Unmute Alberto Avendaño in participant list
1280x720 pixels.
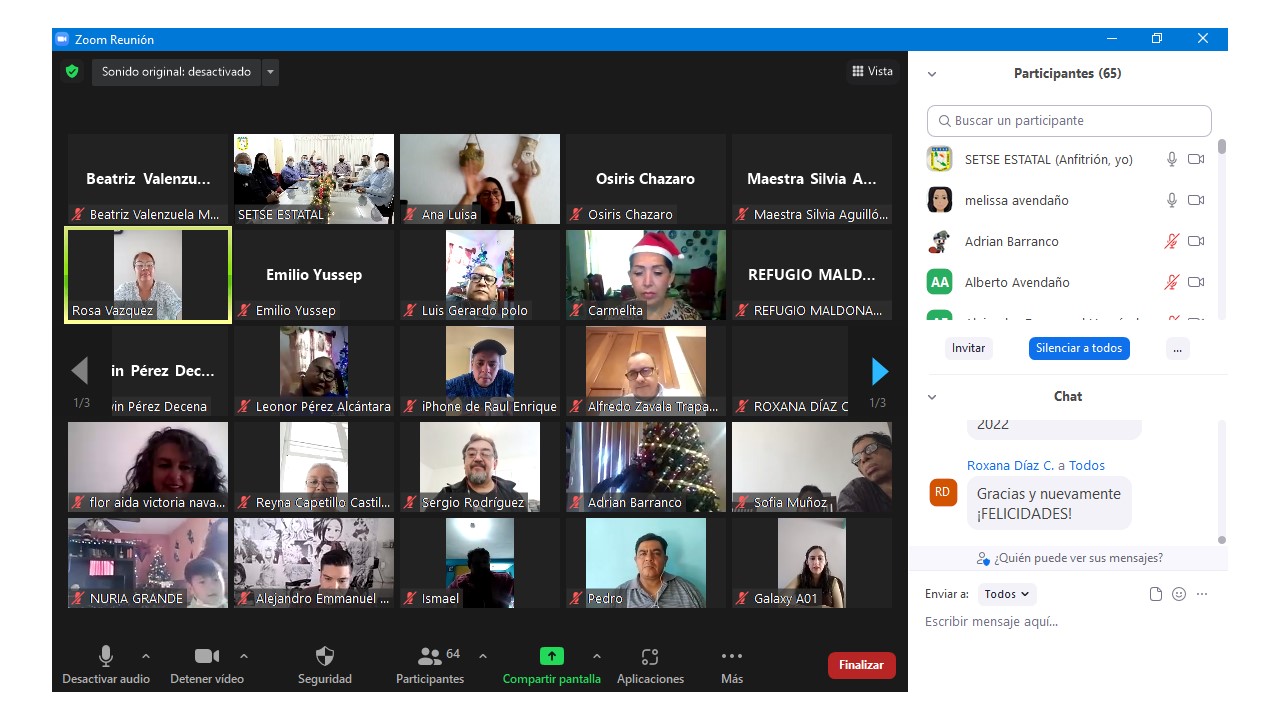pos(1172,282)
